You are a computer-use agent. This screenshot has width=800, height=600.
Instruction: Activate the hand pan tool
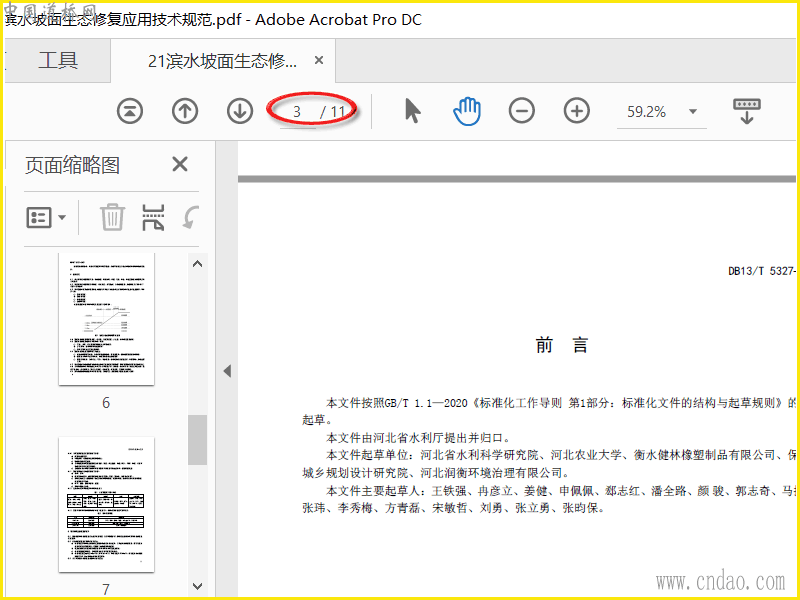(x=467, y=111)
